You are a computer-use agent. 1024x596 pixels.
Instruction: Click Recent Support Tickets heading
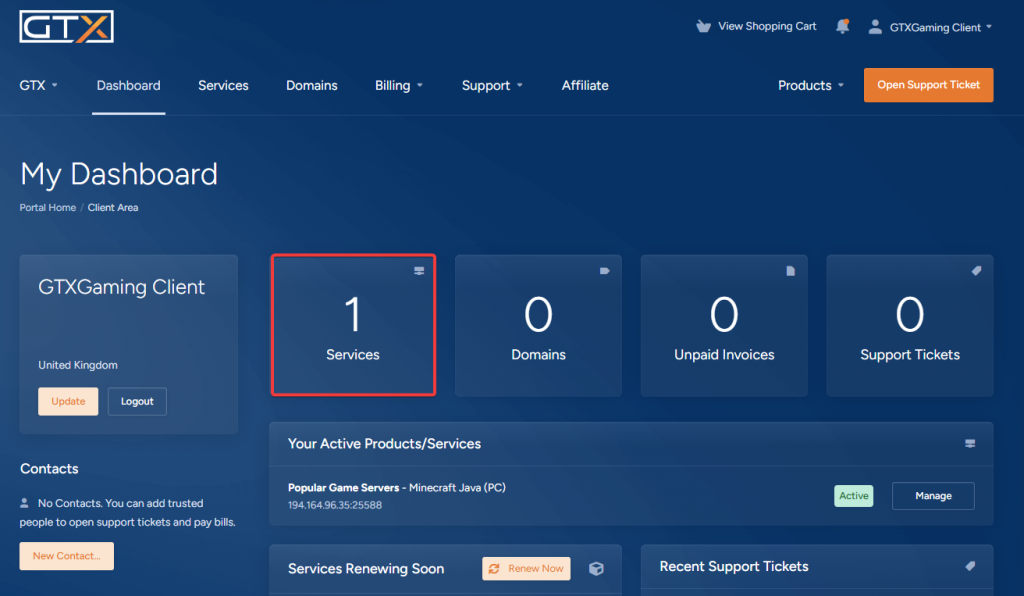(x=734, y=567)
